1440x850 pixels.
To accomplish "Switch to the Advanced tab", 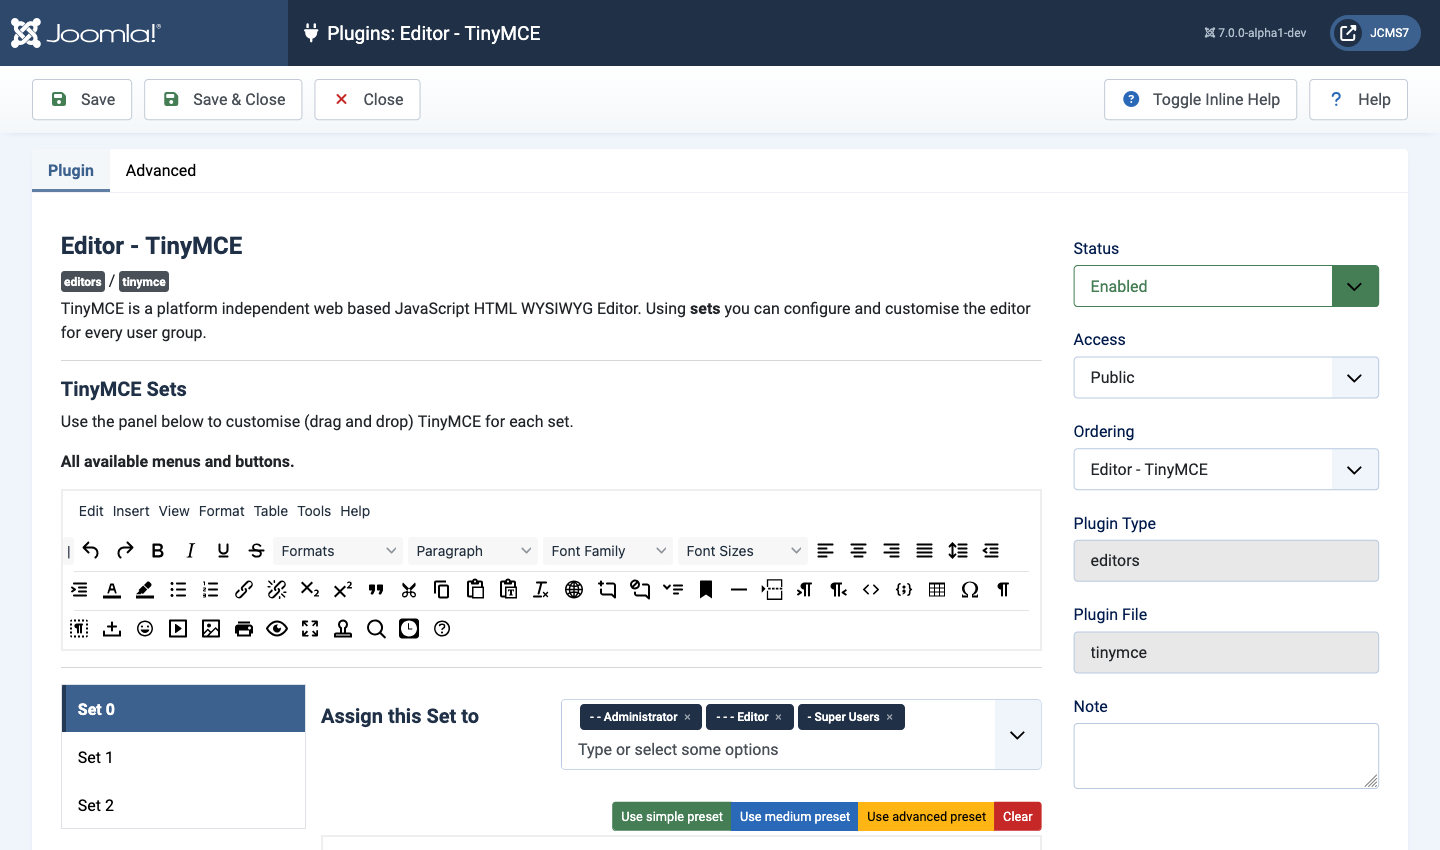I will tap(161, 170).
